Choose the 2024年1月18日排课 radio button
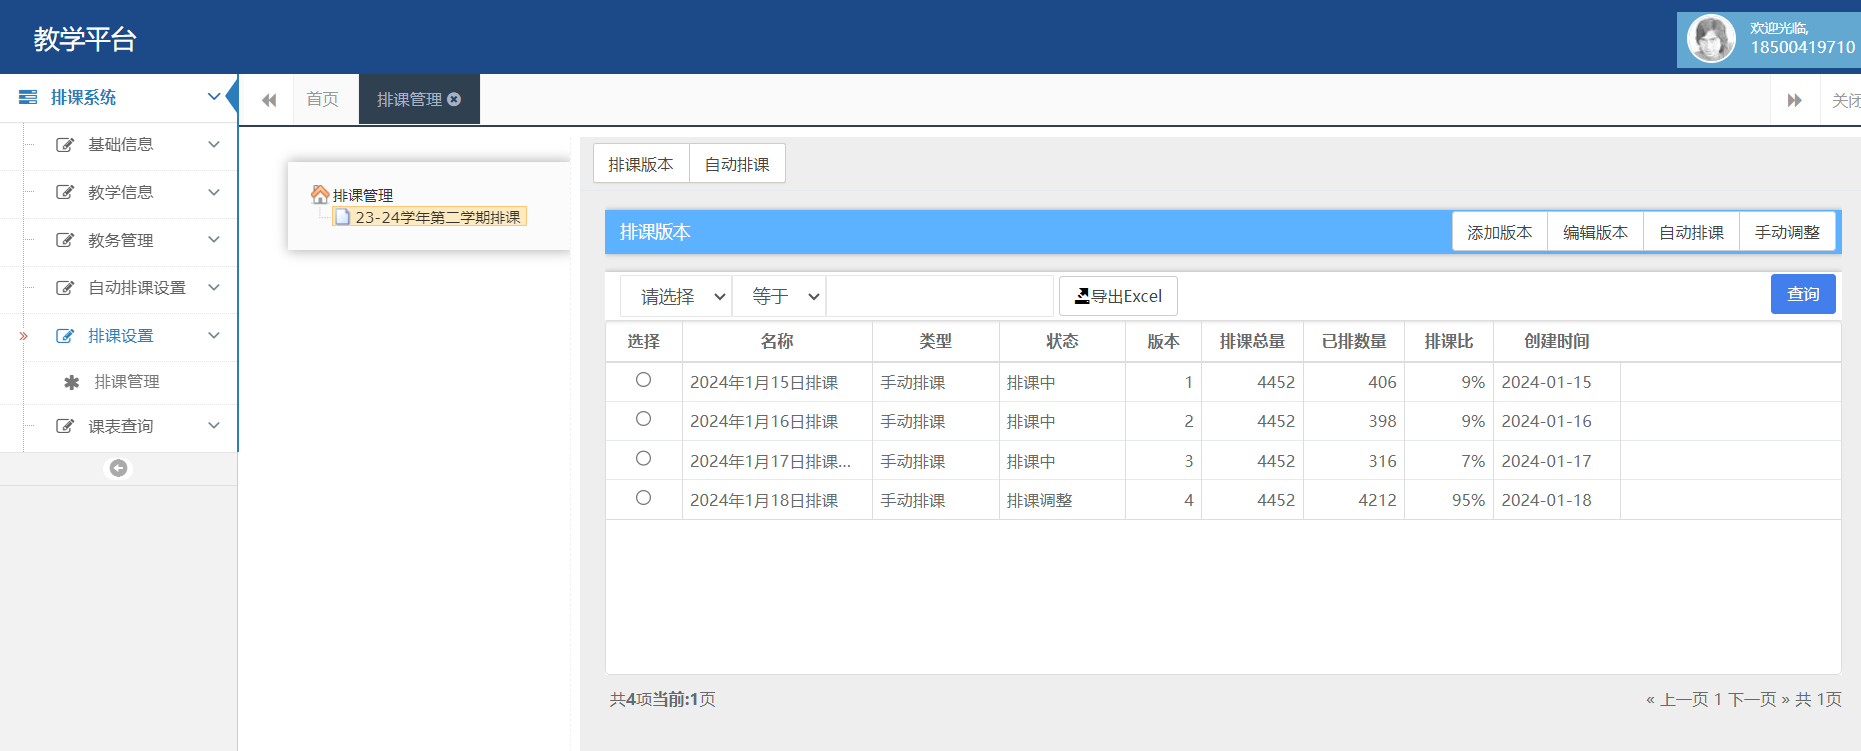This screenshot has height=751, width=1861. point(643,498)
